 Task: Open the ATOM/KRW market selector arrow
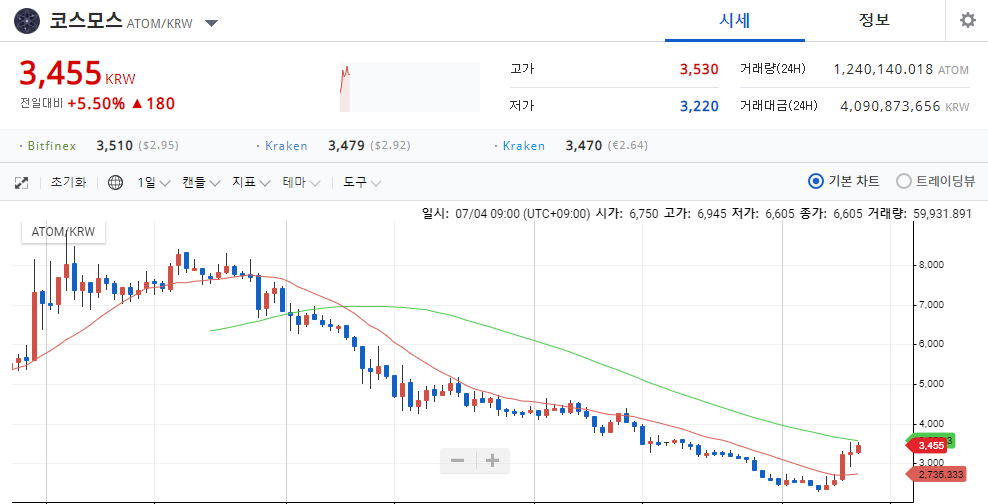click(212, 24)
